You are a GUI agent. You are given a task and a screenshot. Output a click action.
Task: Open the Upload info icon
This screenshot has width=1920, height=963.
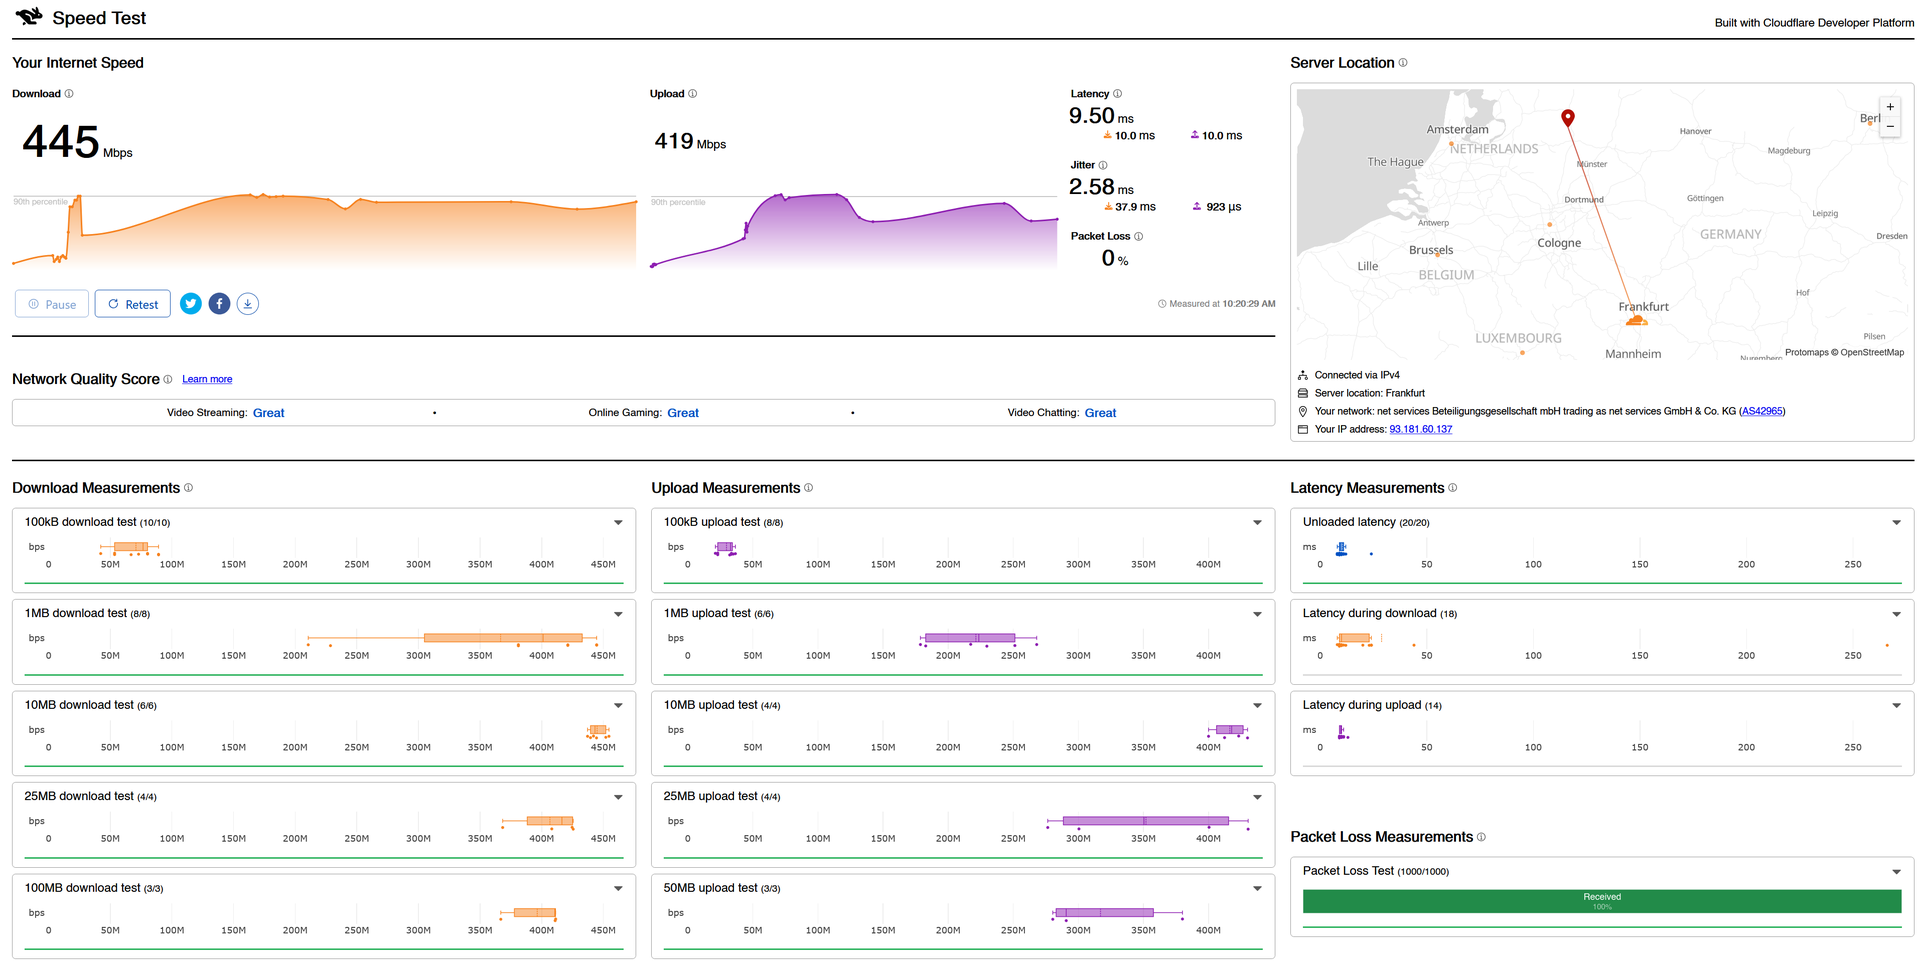[x=692, y=94]
